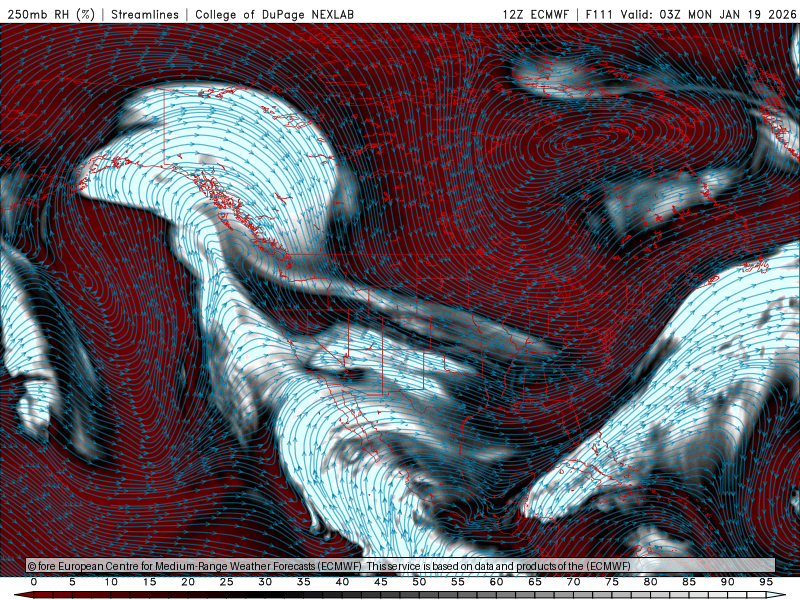The height and width of the screenshot is (600, 800).
Task: Select the "55" color scale label
Action: tap(458, 582)
